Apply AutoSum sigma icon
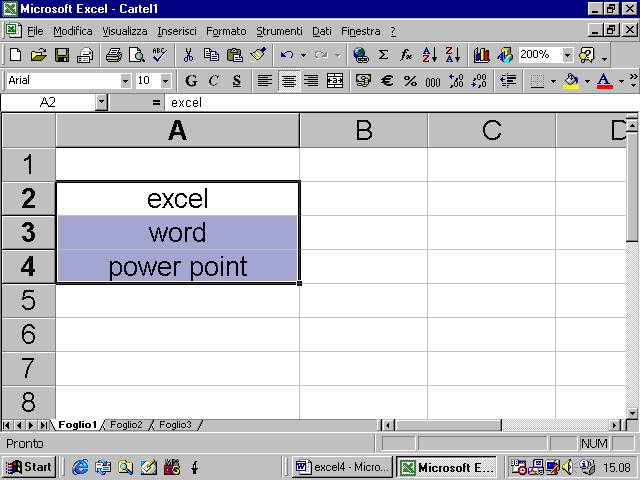Viewport: 640px width, 480px height. pos(383,55)
